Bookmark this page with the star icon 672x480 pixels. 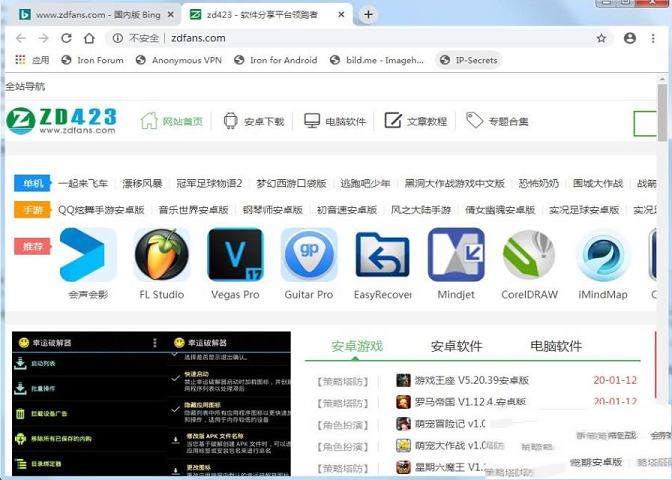[x=602, y=38]
